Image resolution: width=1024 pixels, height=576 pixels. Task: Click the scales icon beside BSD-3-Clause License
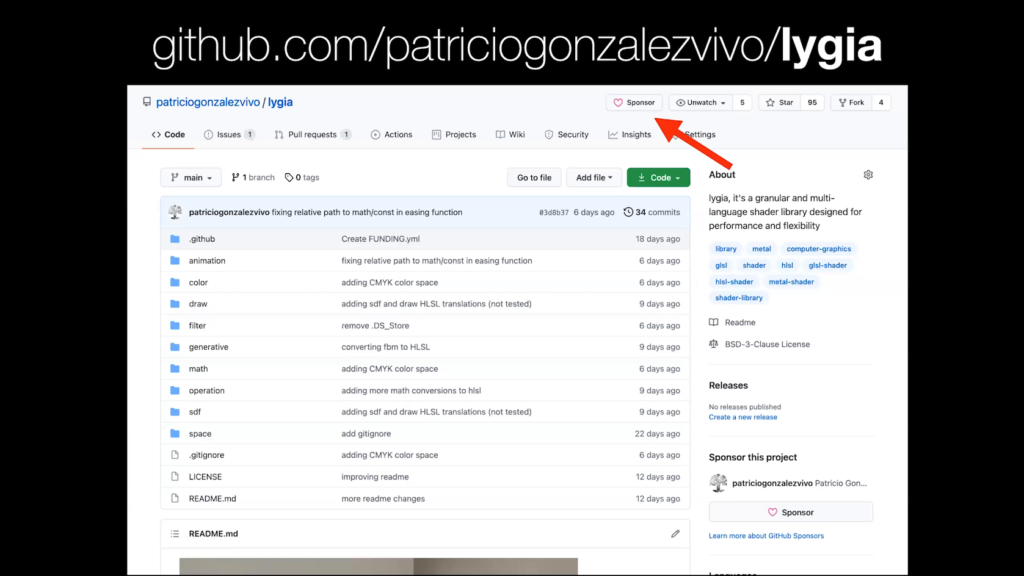[x=714, y=344]
